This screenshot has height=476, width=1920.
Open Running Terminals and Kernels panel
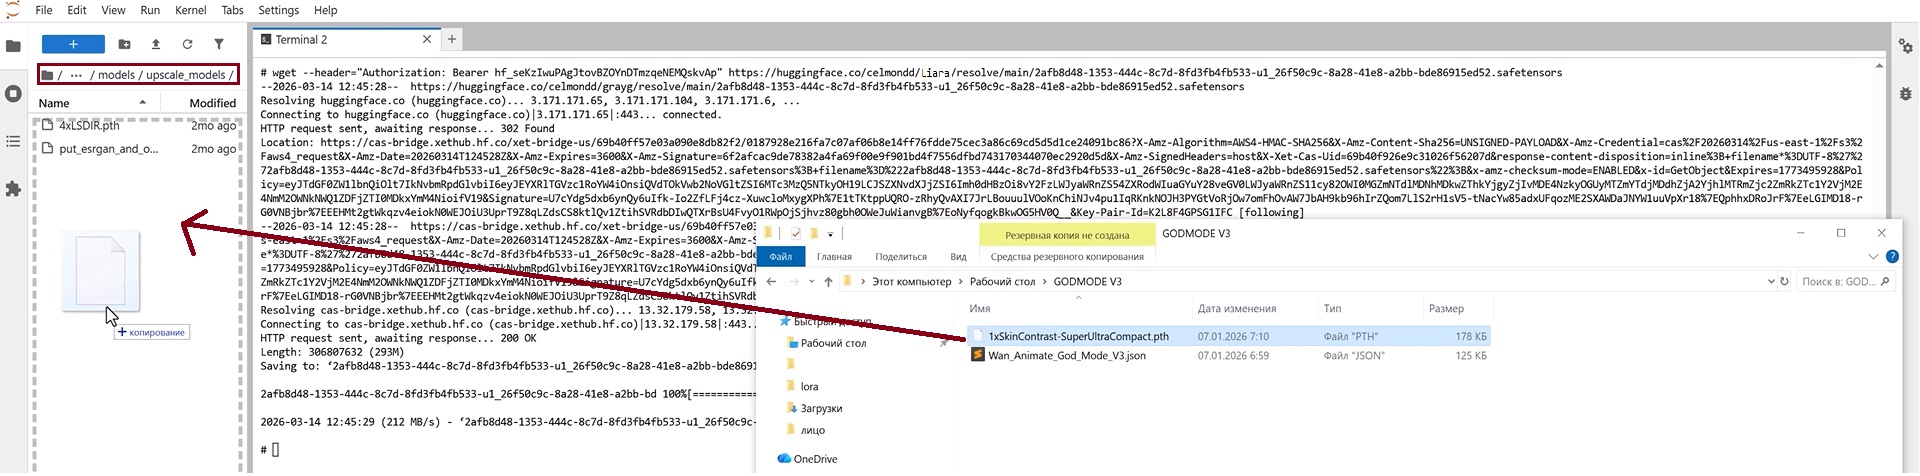click(x=13, y=94)
